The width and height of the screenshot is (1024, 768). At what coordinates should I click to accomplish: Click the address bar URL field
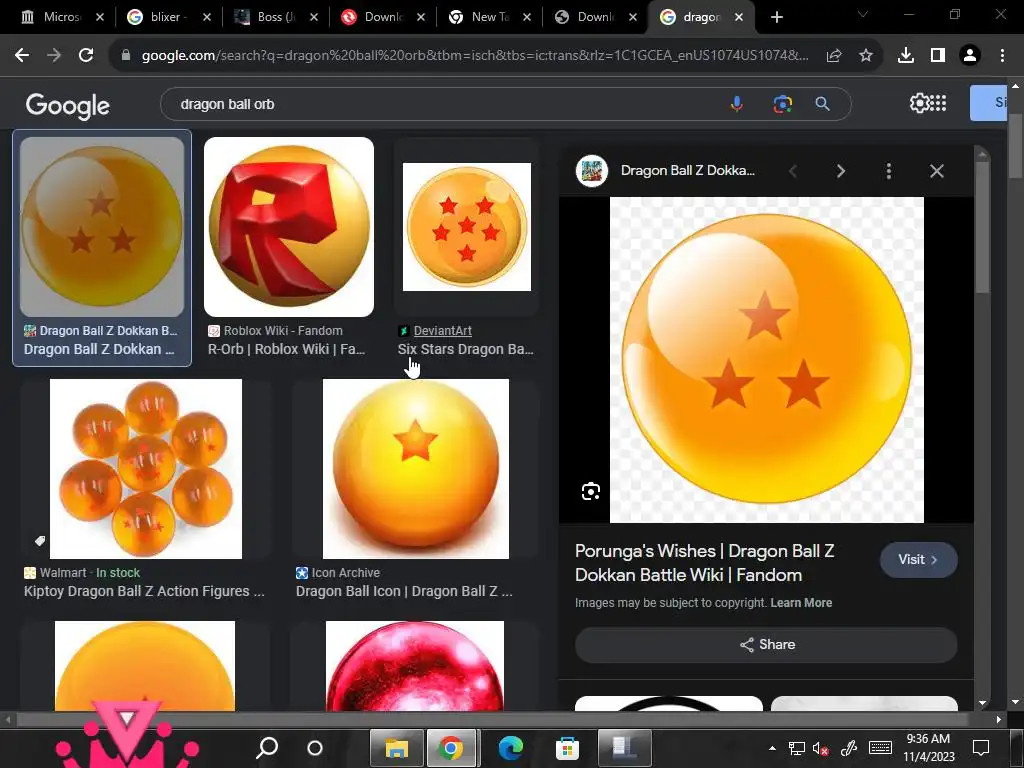pyautogui.click(x=475, y=56)
